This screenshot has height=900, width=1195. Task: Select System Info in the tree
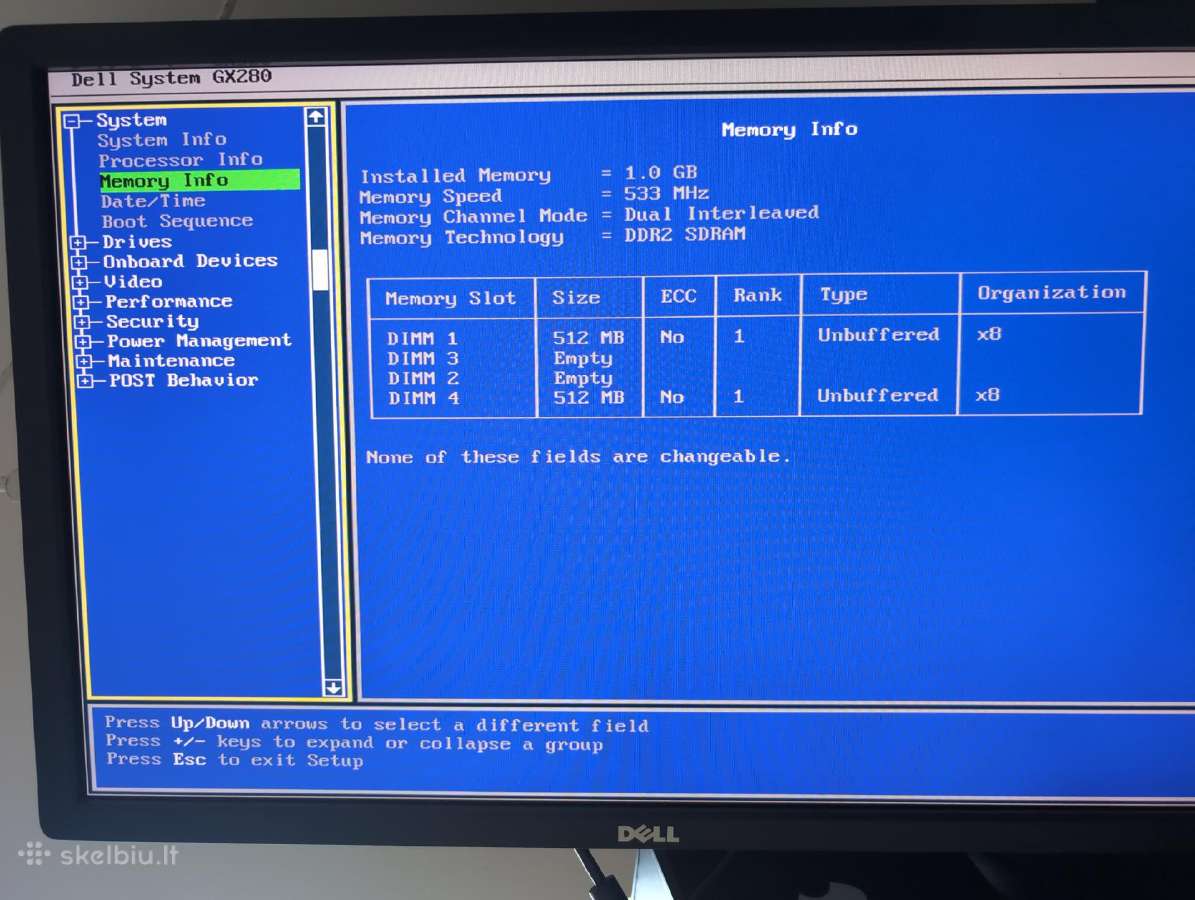point(162,139)
